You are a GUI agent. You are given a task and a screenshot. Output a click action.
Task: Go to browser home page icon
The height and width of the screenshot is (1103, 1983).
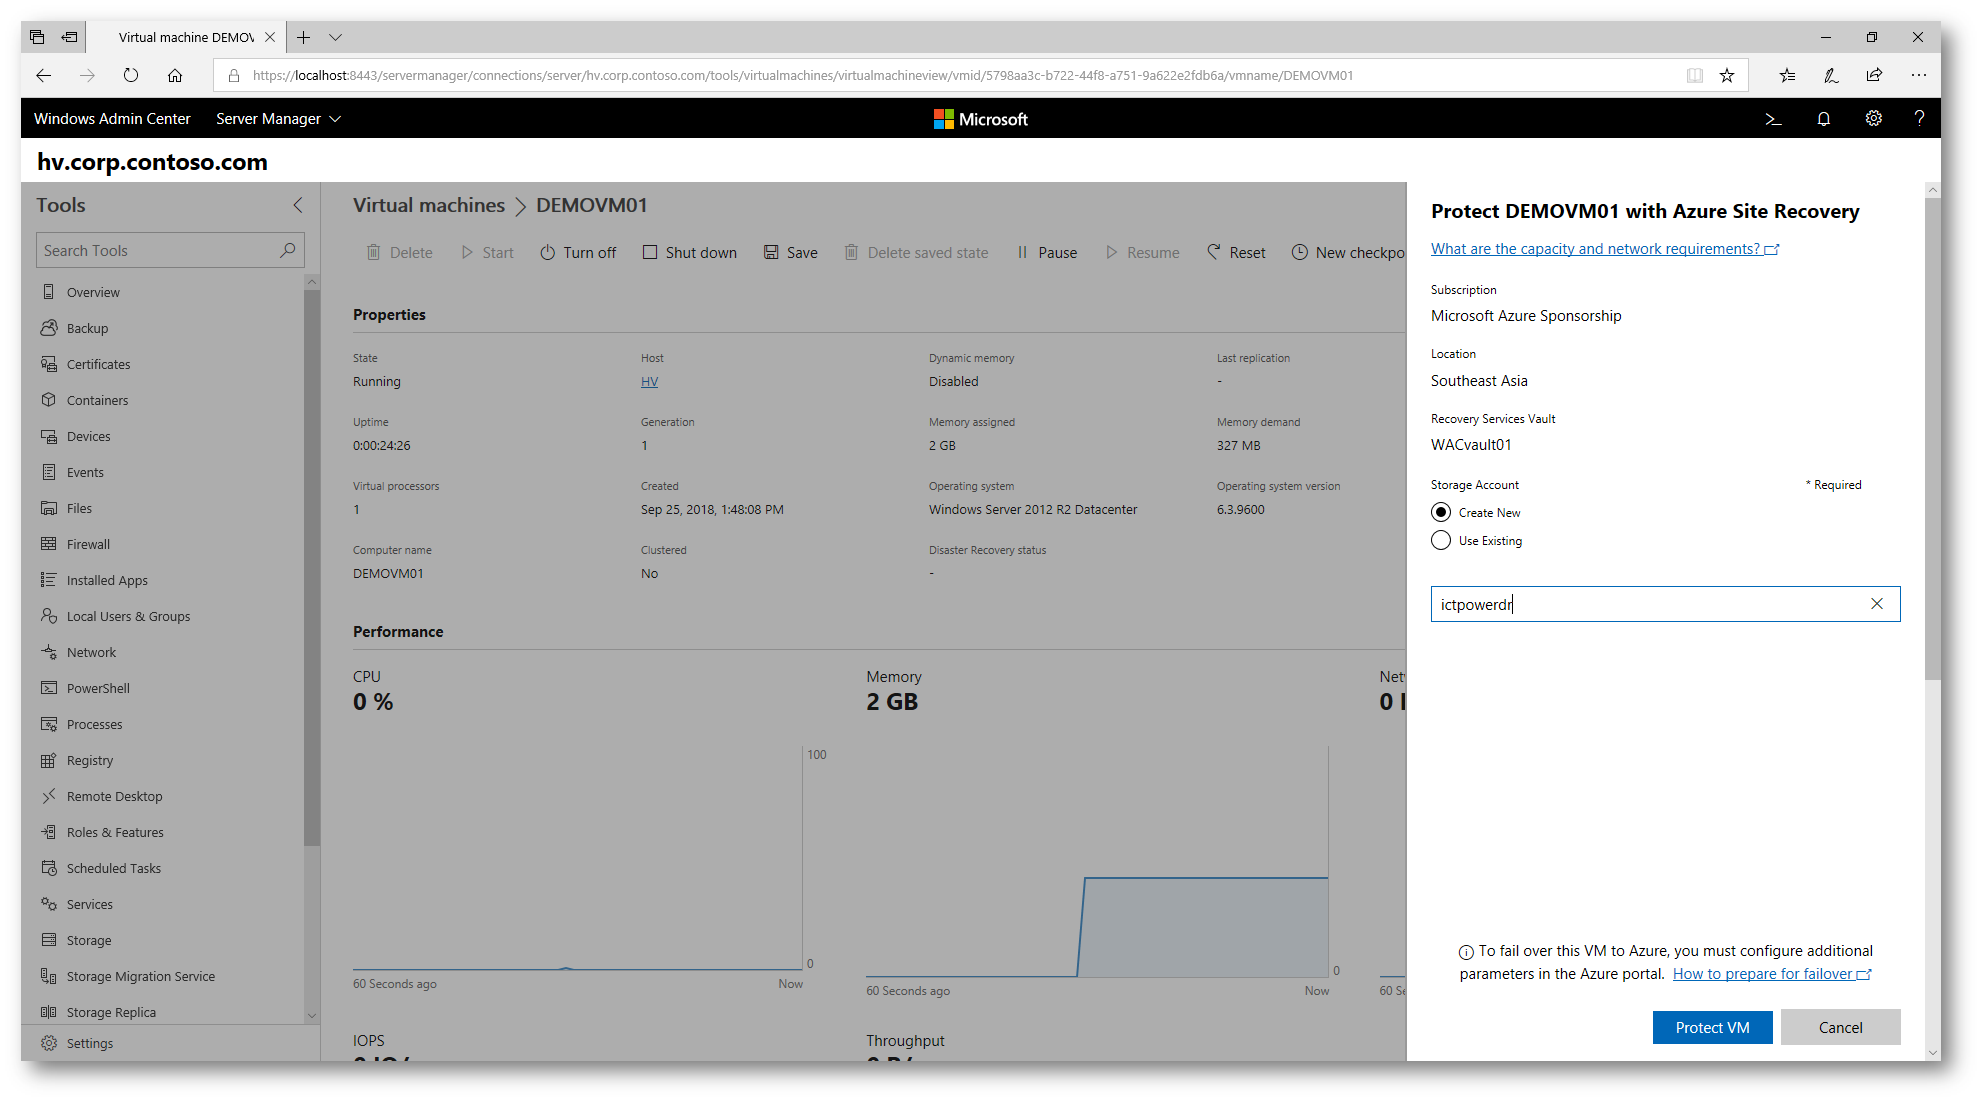point(175,75)
